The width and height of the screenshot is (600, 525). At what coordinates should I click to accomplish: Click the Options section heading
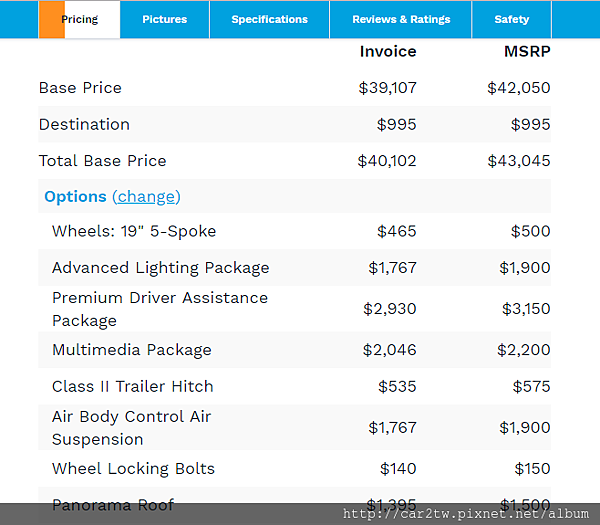click(x=75, y=196)
